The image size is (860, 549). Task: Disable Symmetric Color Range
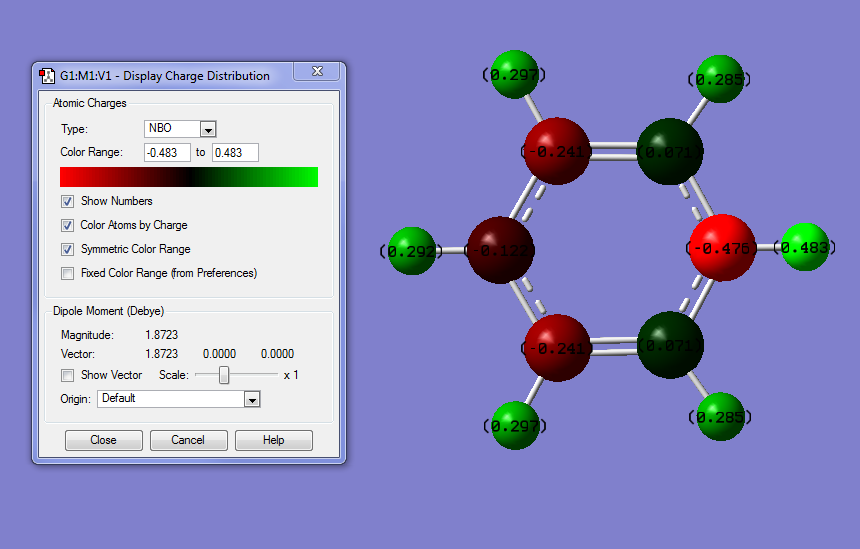(68, 249)
